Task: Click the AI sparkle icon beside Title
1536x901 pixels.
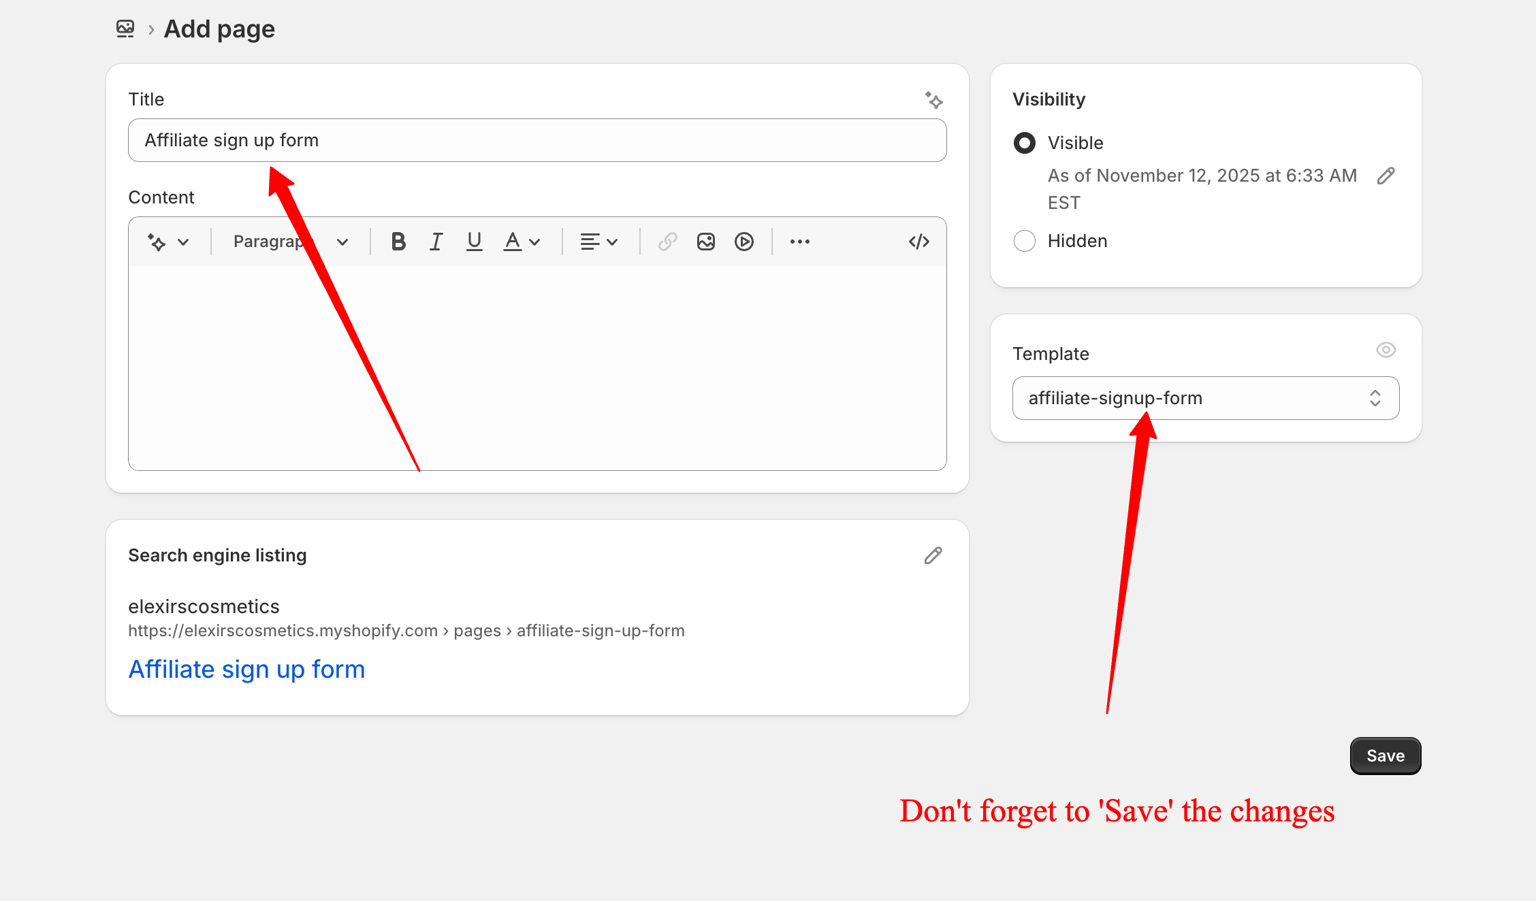Action: pos(933,100)
